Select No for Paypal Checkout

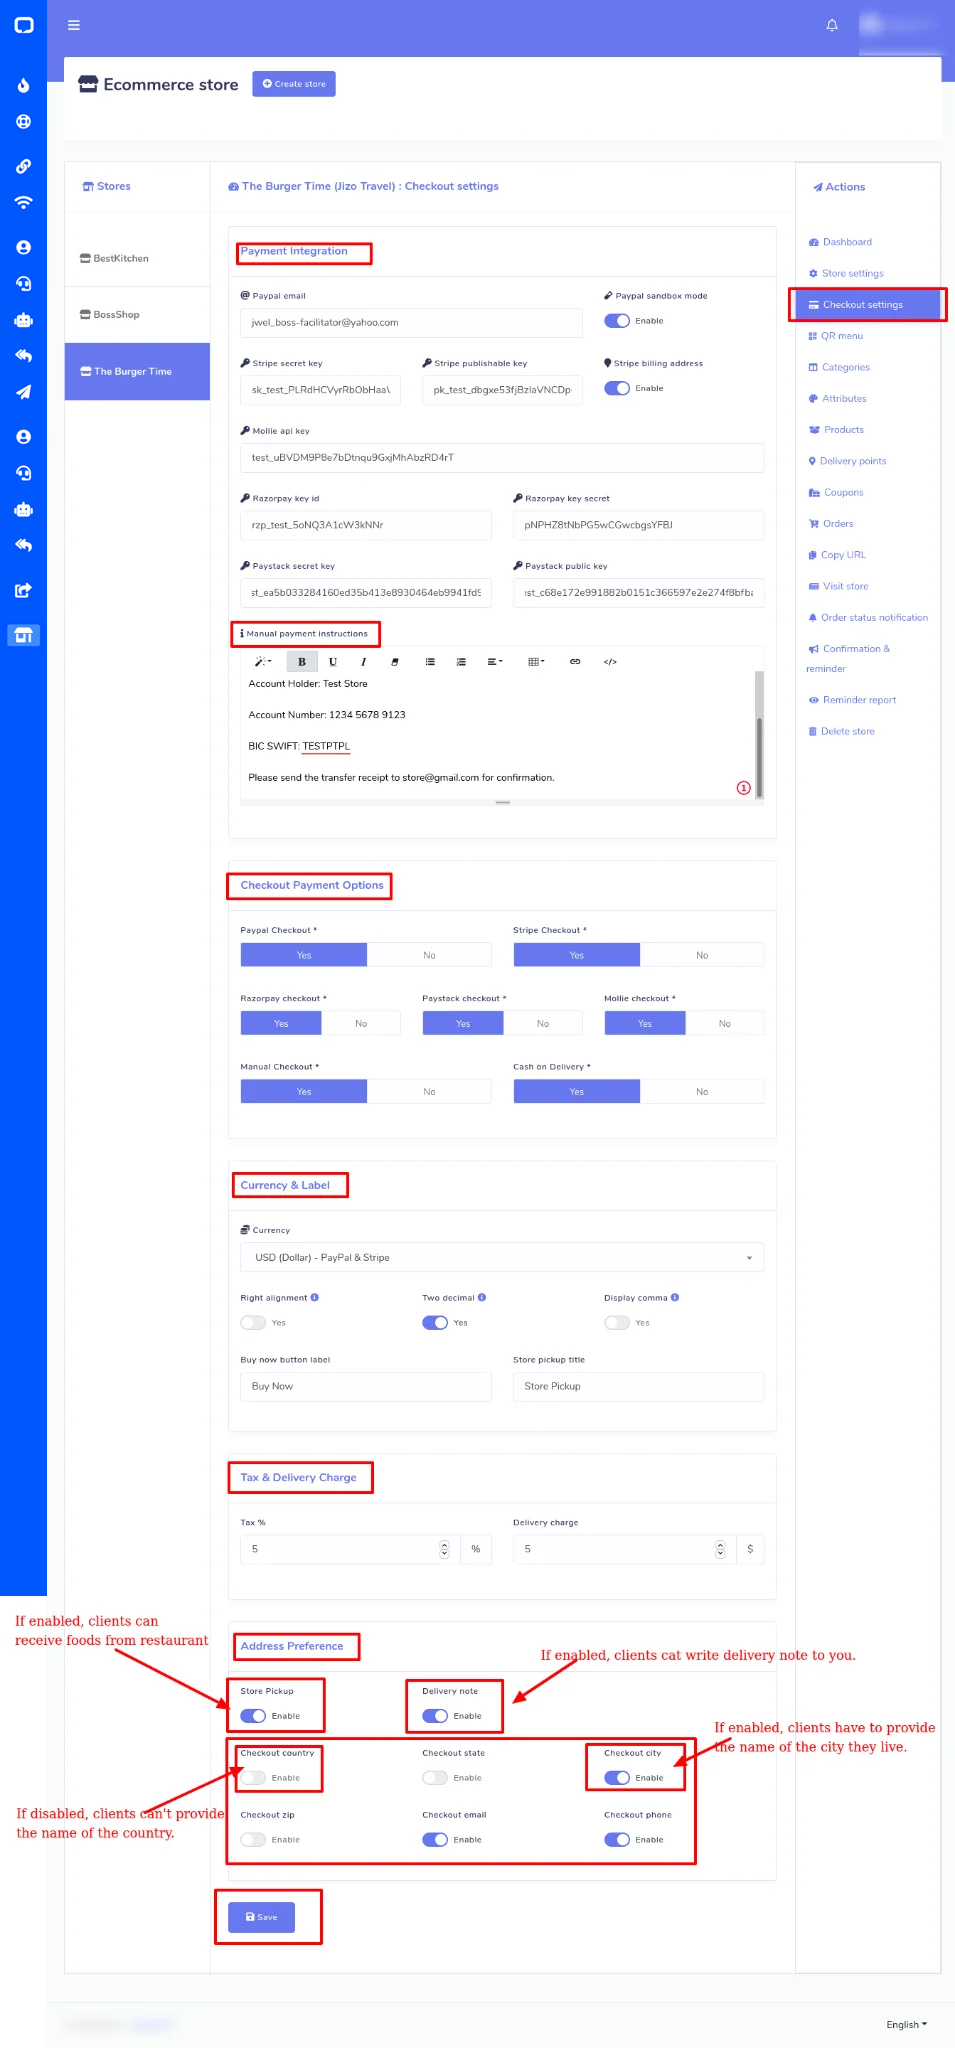click(x=429, y=955)
